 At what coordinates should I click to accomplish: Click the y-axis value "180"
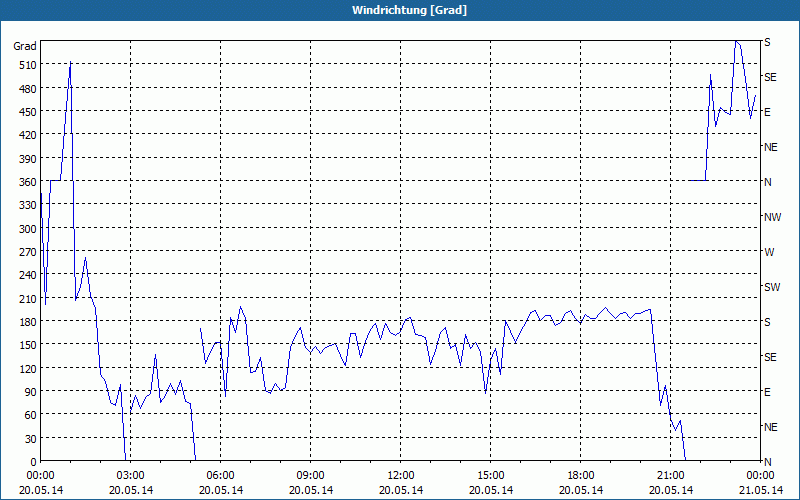pyautogui.click(x=28, y=322)
